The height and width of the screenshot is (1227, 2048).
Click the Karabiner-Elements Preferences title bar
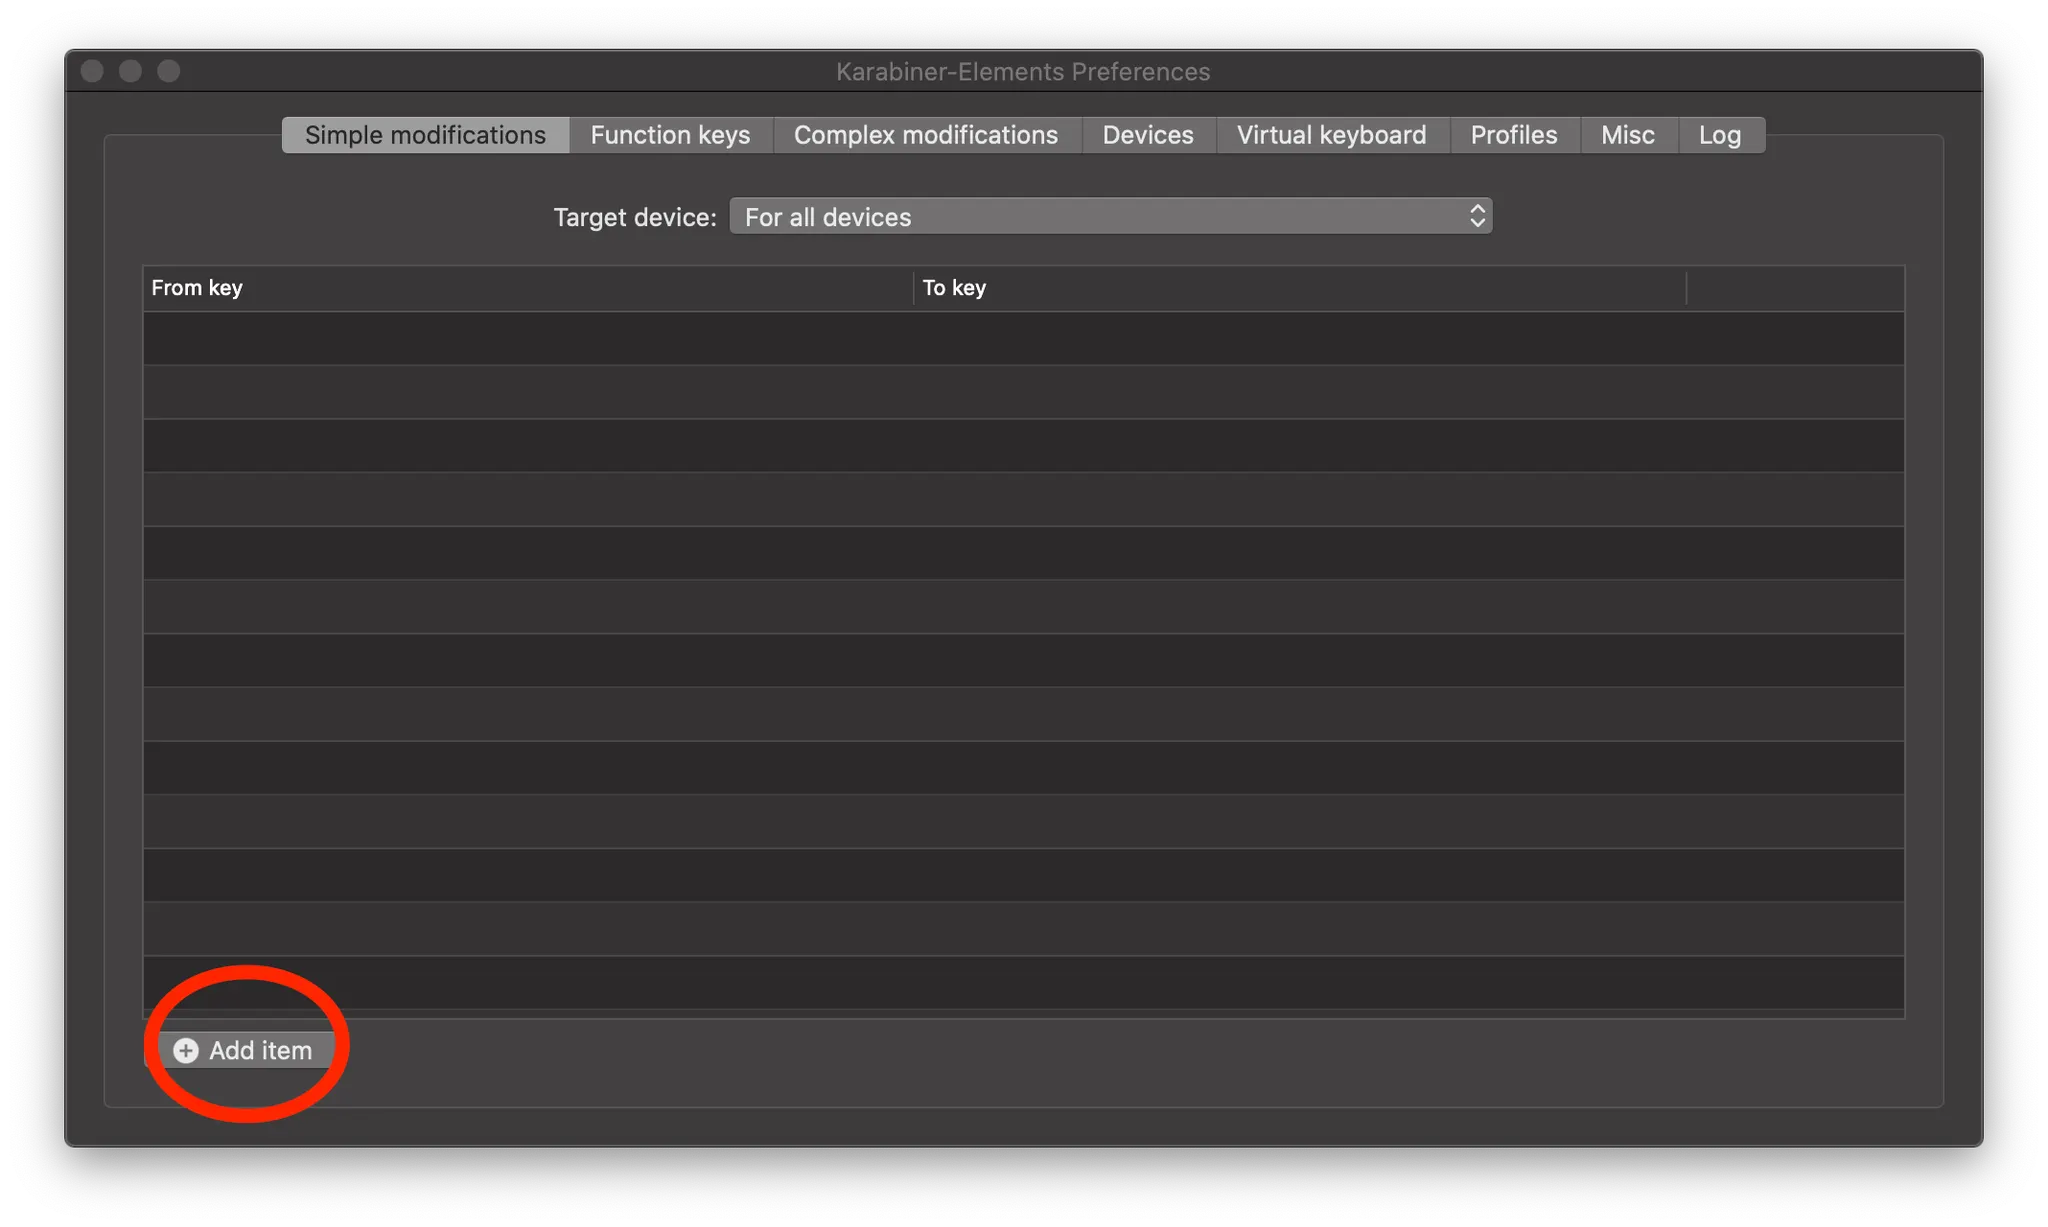click(x=1022, y=72)
